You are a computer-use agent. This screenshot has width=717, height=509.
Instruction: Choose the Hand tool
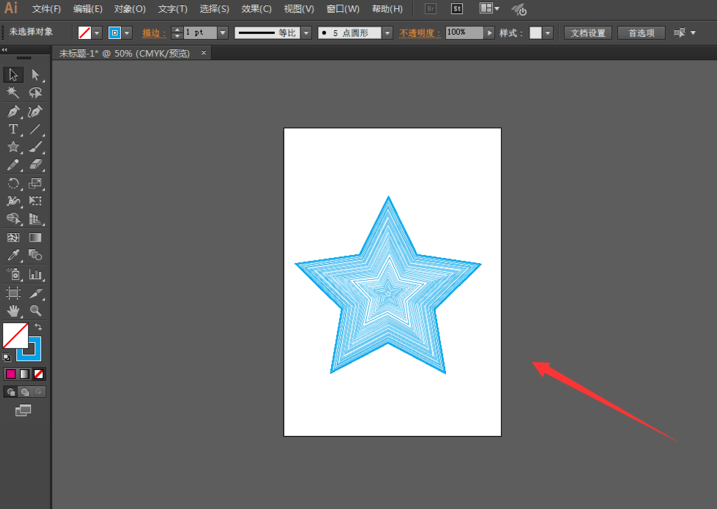(x=13, y=311)
